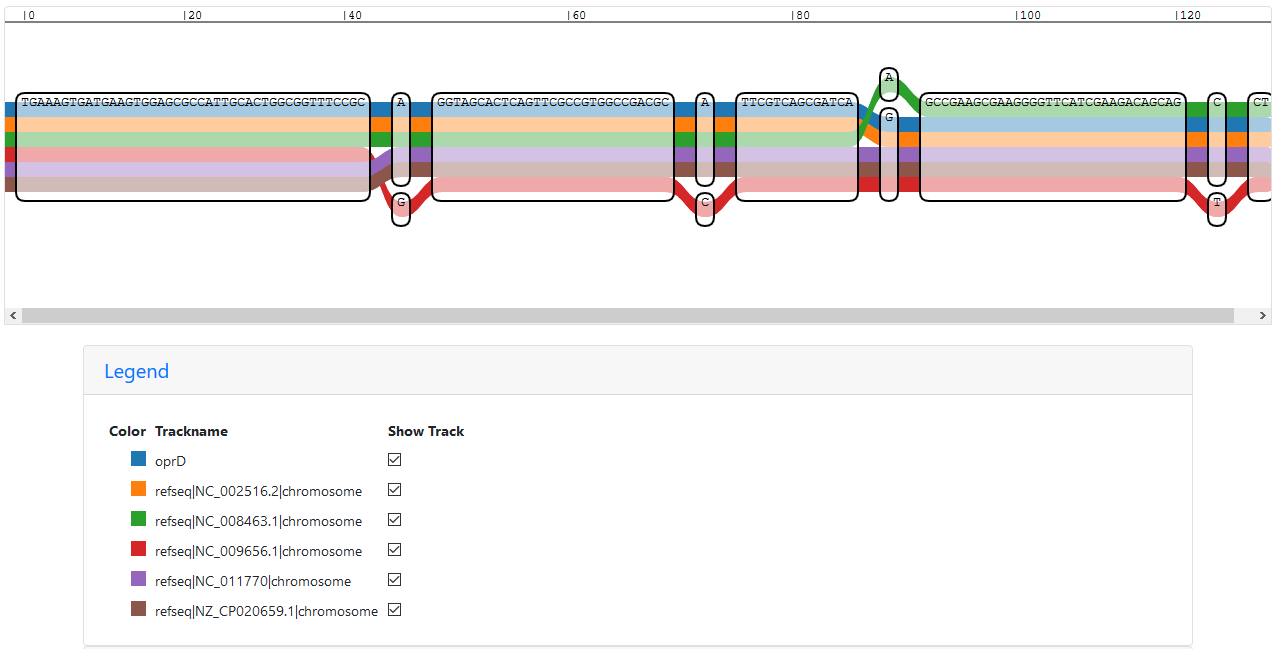
Task: Toggle visibility of refseq|NC_011770|chromosome track
Action: [x=394, y=580]
